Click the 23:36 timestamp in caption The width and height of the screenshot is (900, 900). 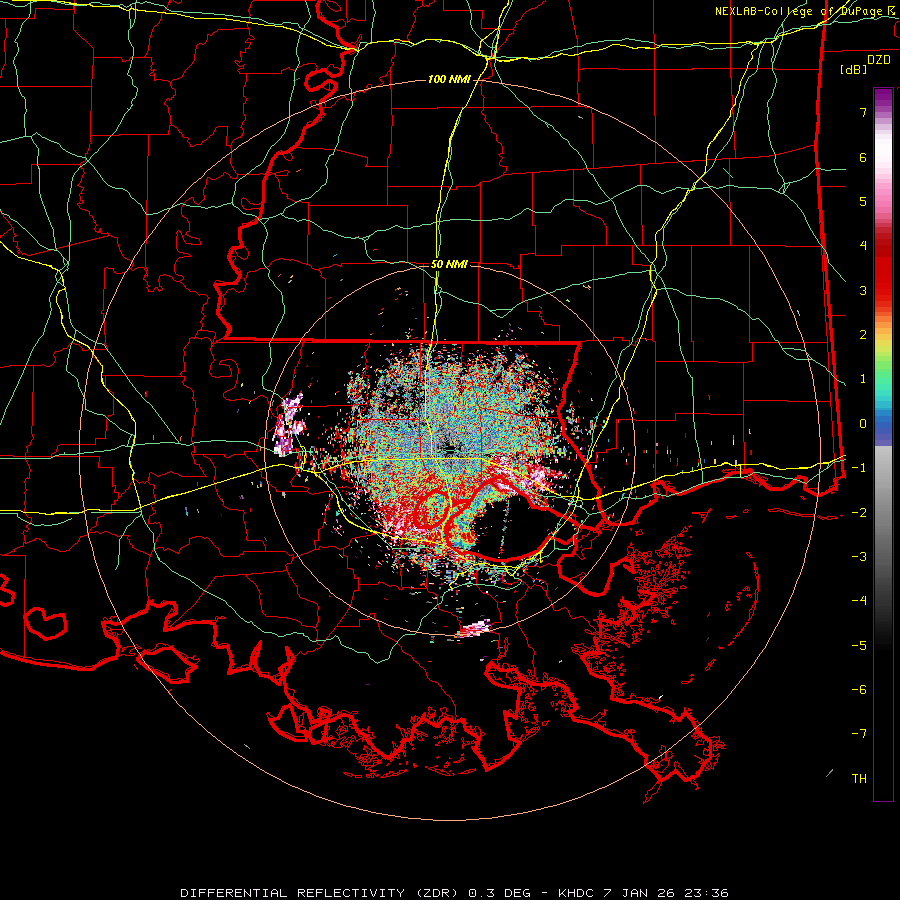[705, 893]
